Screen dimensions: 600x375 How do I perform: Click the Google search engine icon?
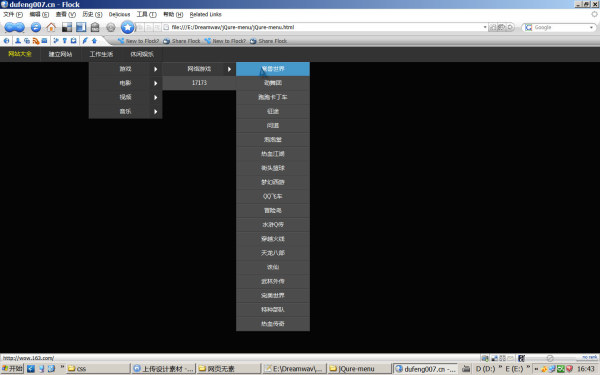click(528, 27)
